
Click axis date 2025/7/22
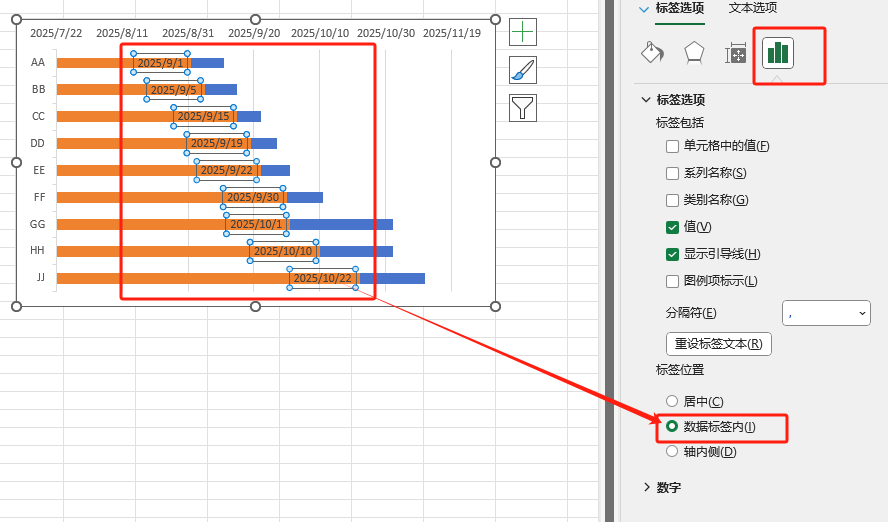tap(56, 33)
